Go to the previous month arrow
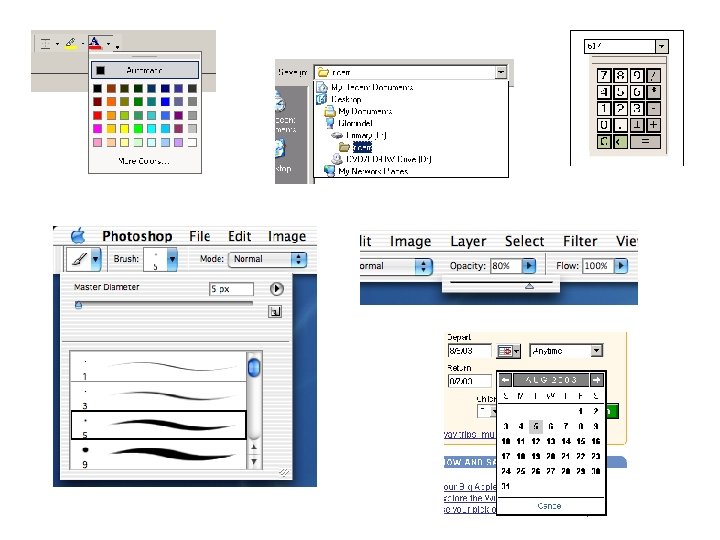 point(505,380)
